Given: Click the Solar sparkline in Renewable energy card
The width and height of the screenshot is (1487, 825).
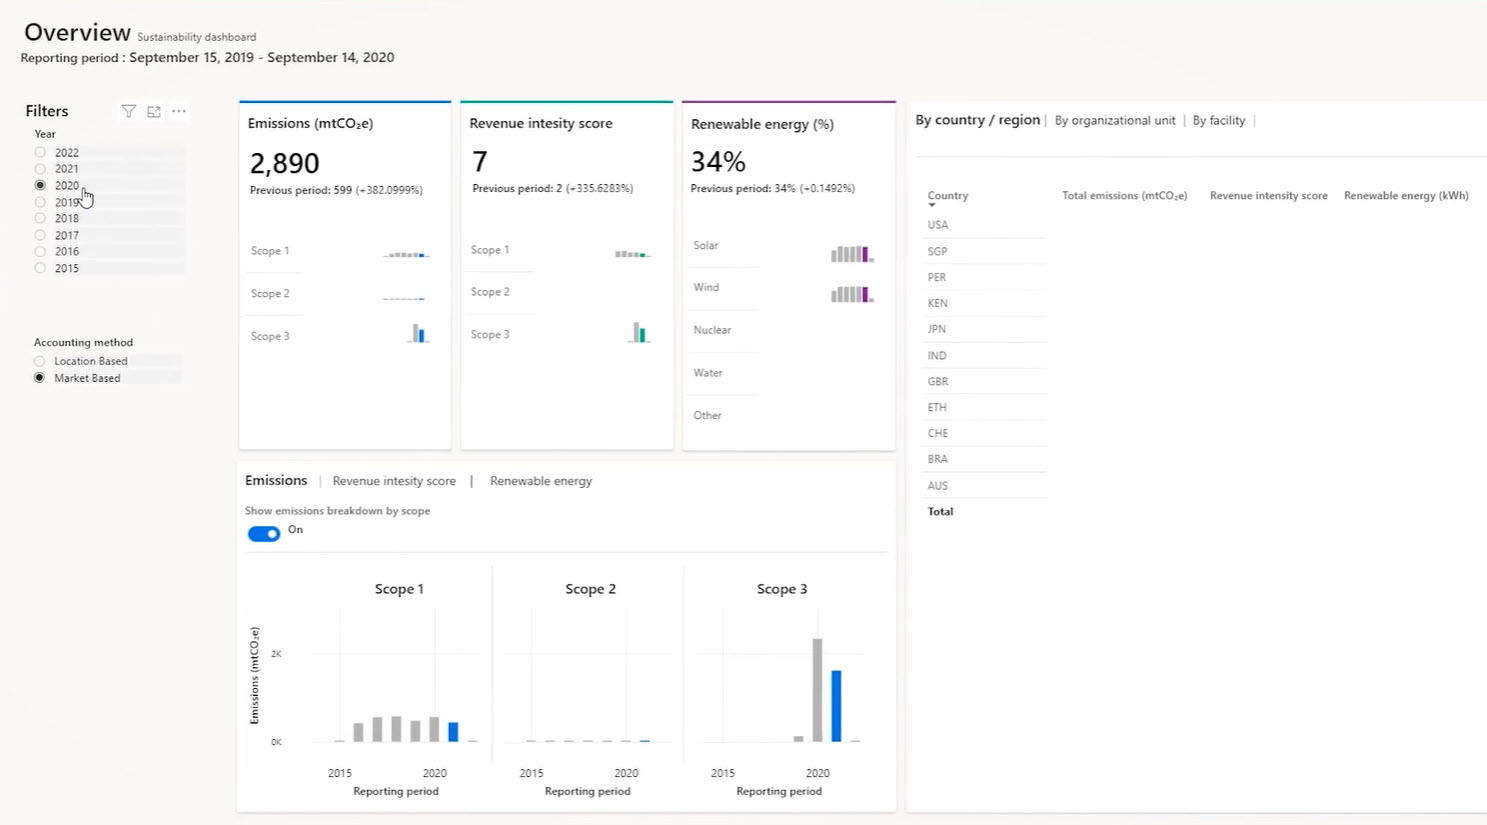Looking at the screenshot, I should point(852,254).
